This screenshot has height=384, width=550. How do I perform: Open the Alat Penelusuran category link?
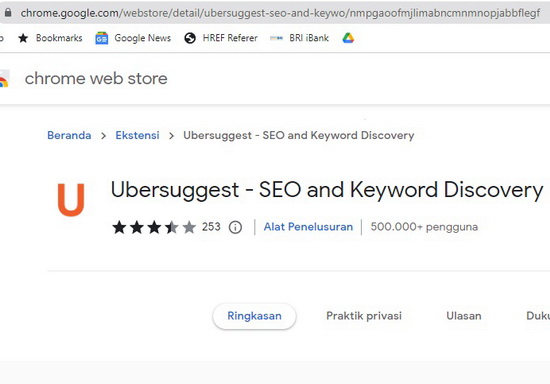[308, 227]
